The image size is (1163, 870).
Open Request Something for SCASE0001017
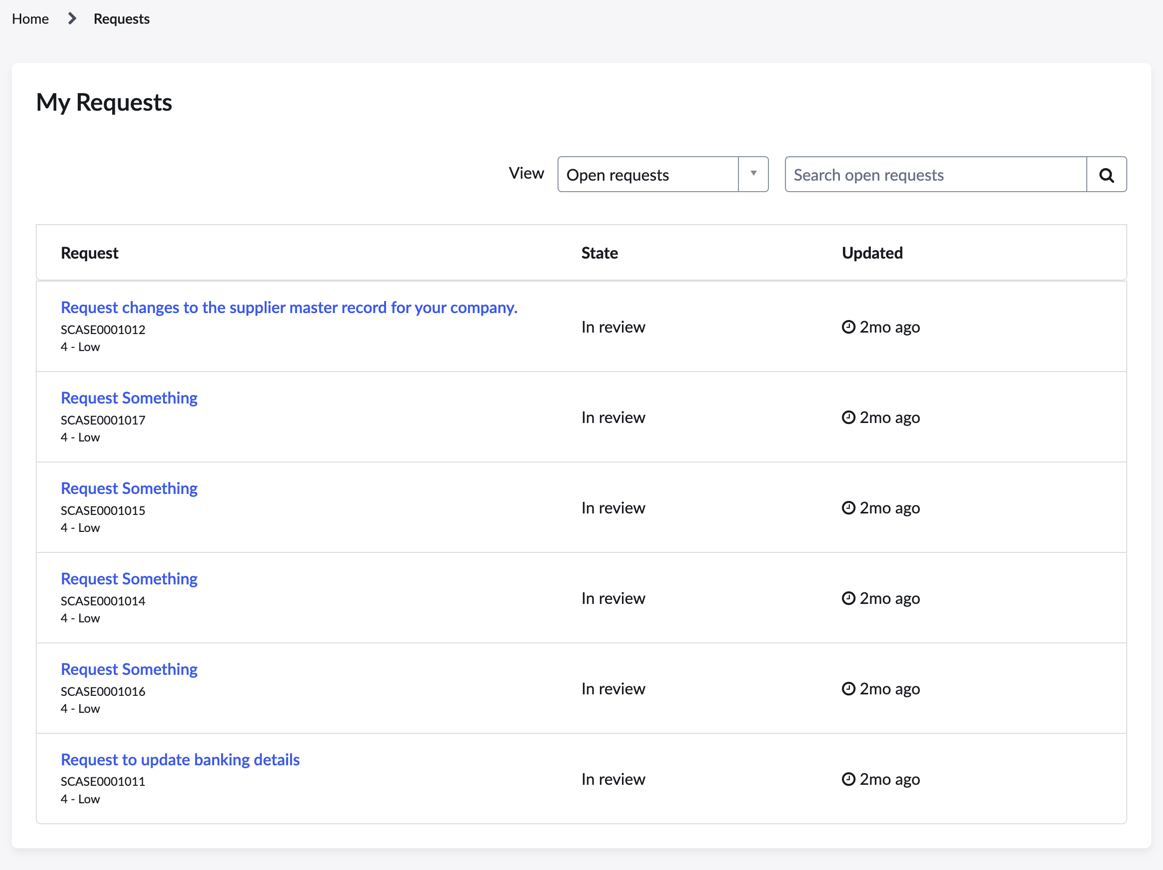point(129,398)
